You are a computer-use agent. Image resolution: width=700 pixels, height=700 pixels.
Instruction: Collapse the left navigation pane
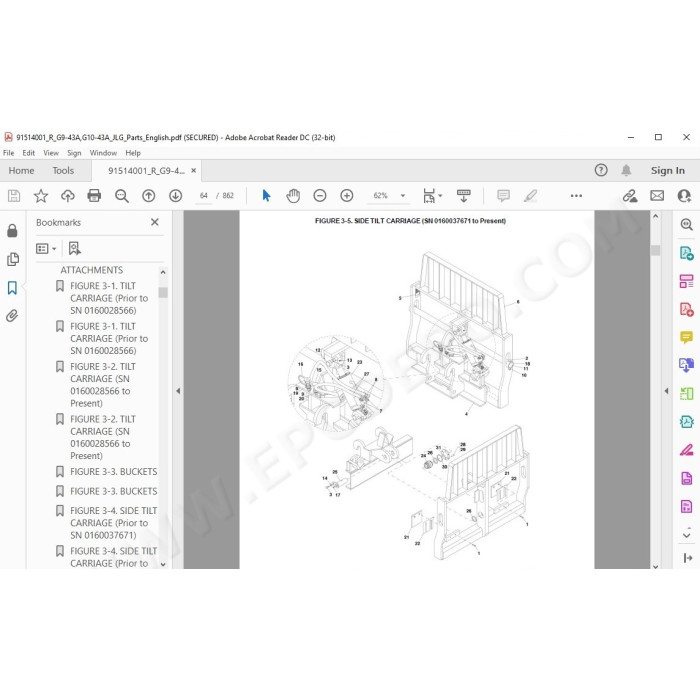[x=178, y=391]
